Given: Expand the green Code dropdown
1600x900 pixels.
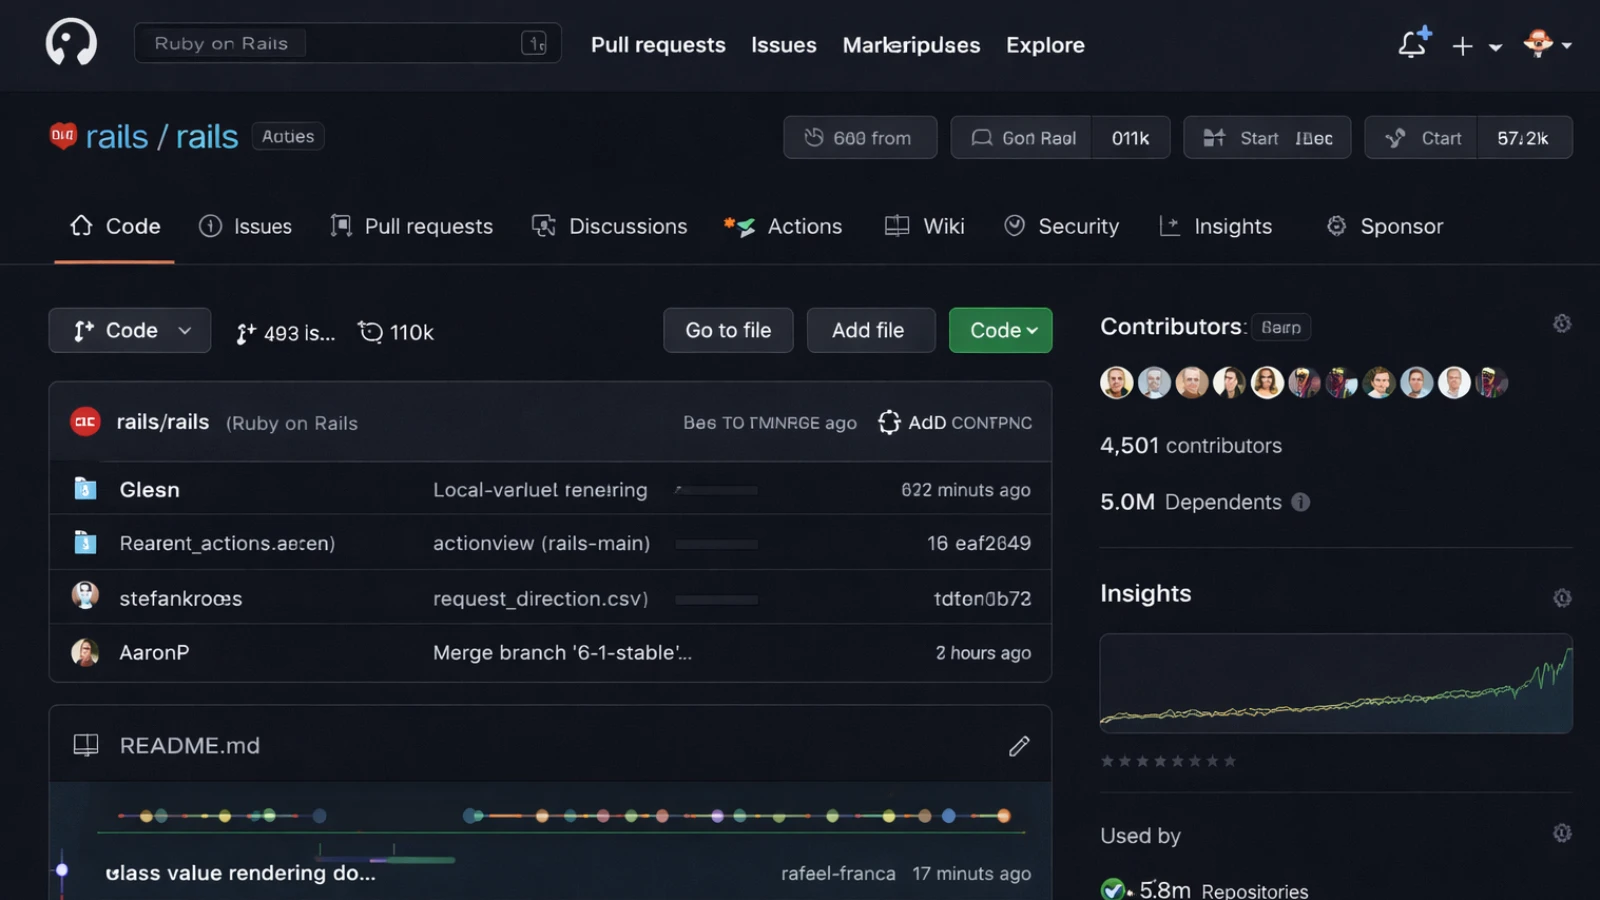Looking at the screenshot, I should (1000, 330).
